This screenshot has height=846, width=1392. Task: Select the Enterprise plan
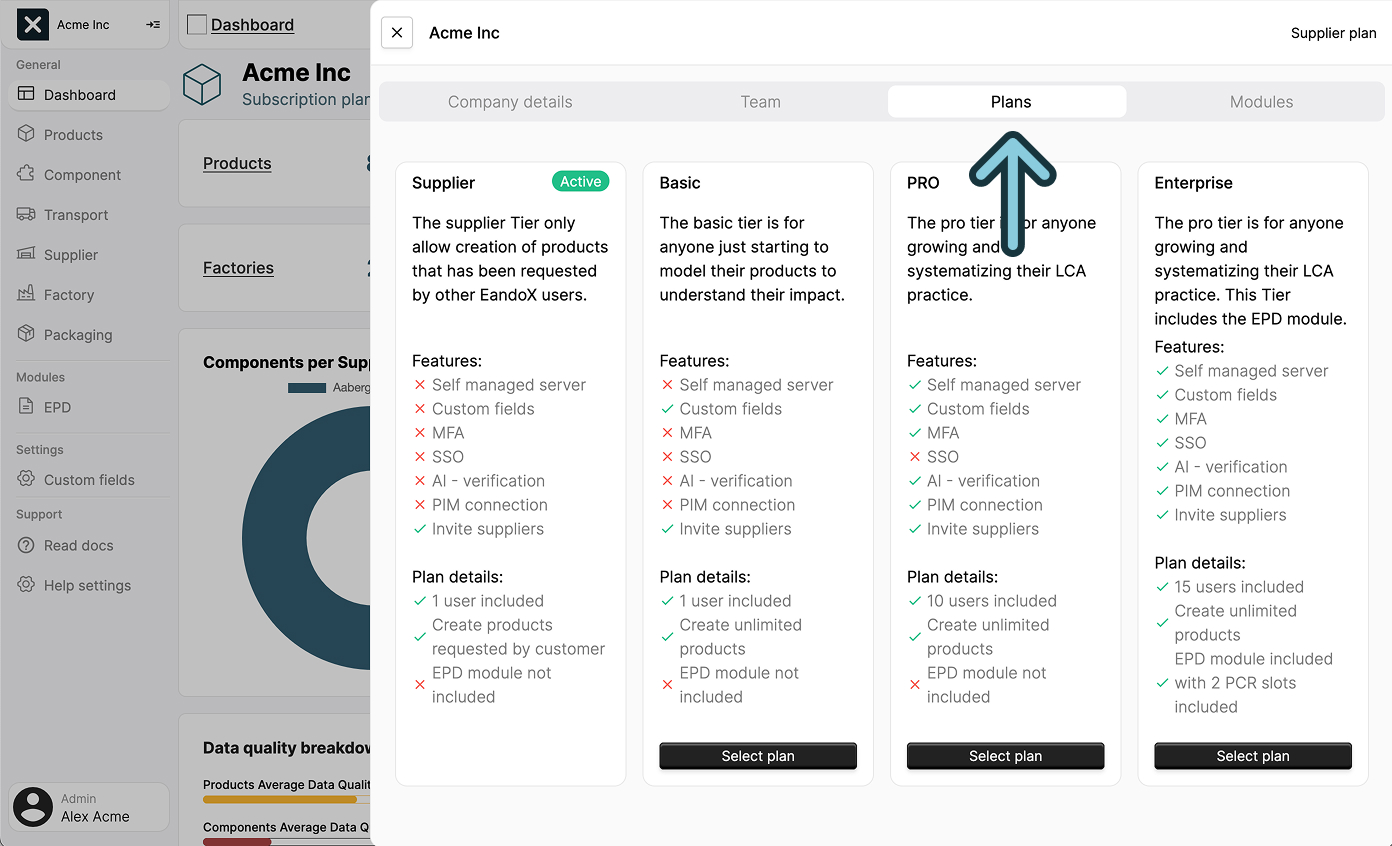click(x=1252, y=756)
